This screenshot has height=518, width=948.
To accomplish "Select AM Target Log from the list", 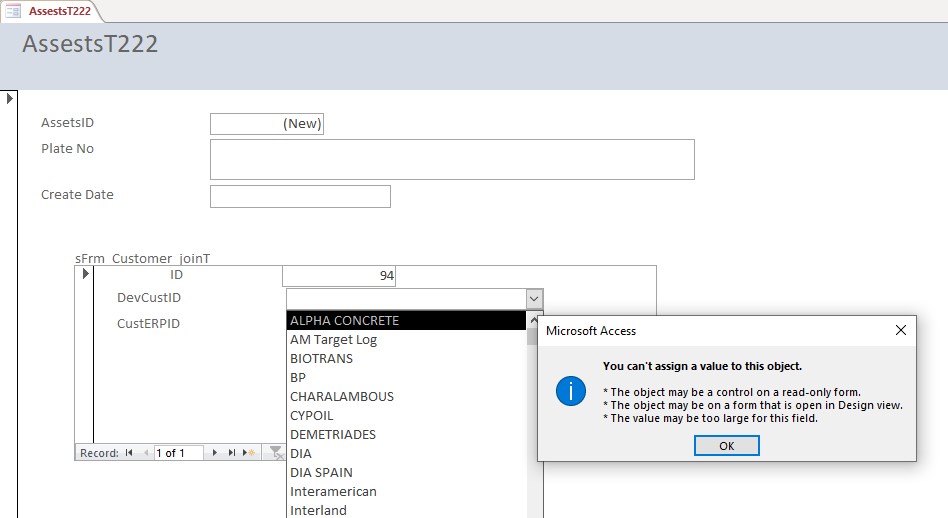I will tap(406, 340).
